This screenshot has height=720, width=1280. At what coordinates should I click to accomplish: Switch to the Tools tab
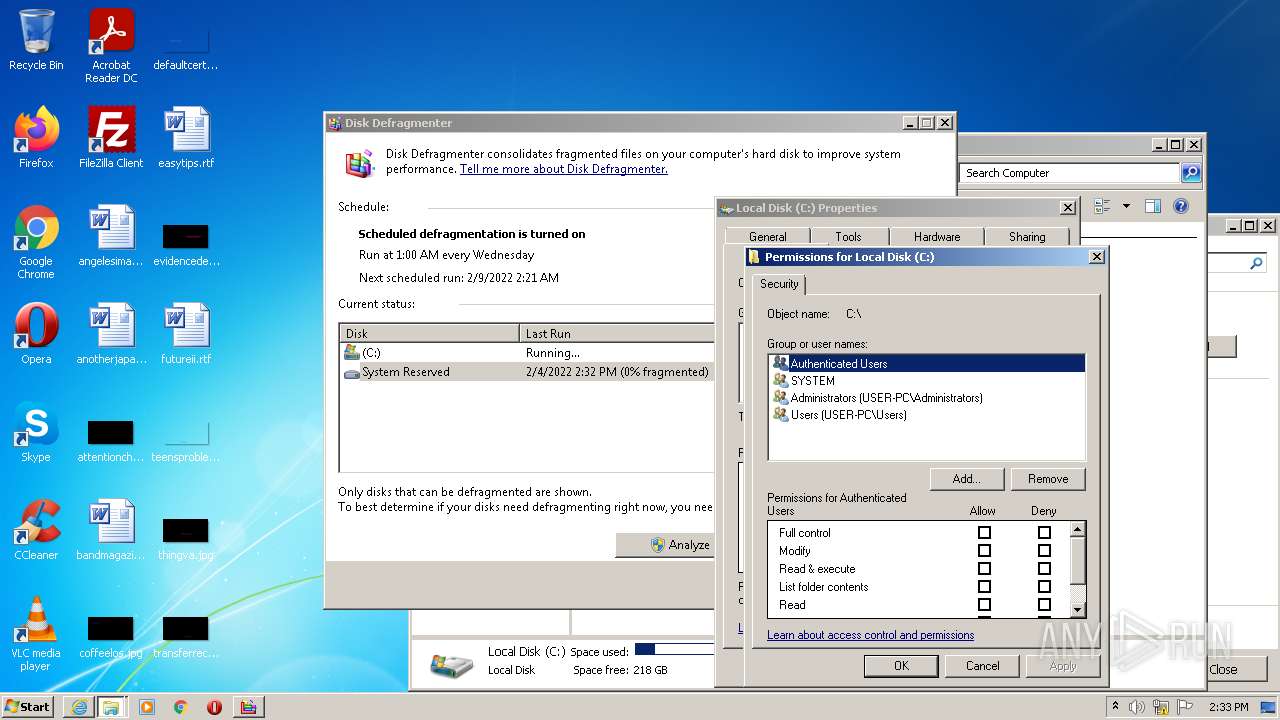(848, 237)
